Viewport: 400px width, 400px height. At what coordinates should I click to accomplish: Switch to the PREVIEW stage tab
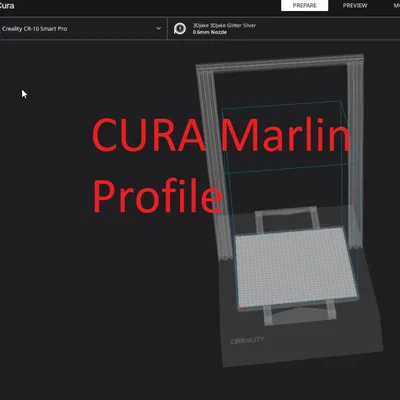355,6
